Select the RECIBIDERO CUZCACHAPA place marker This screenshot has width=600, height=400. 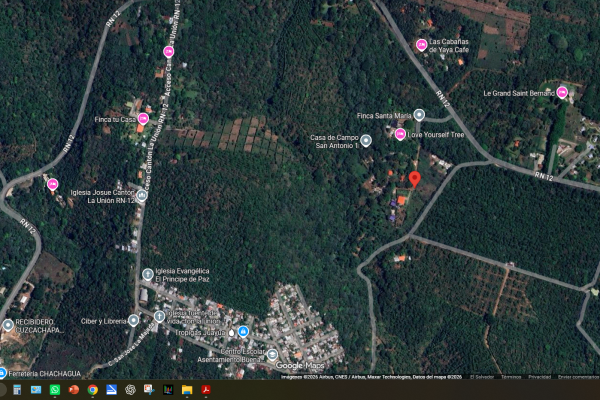click(8, 325)
